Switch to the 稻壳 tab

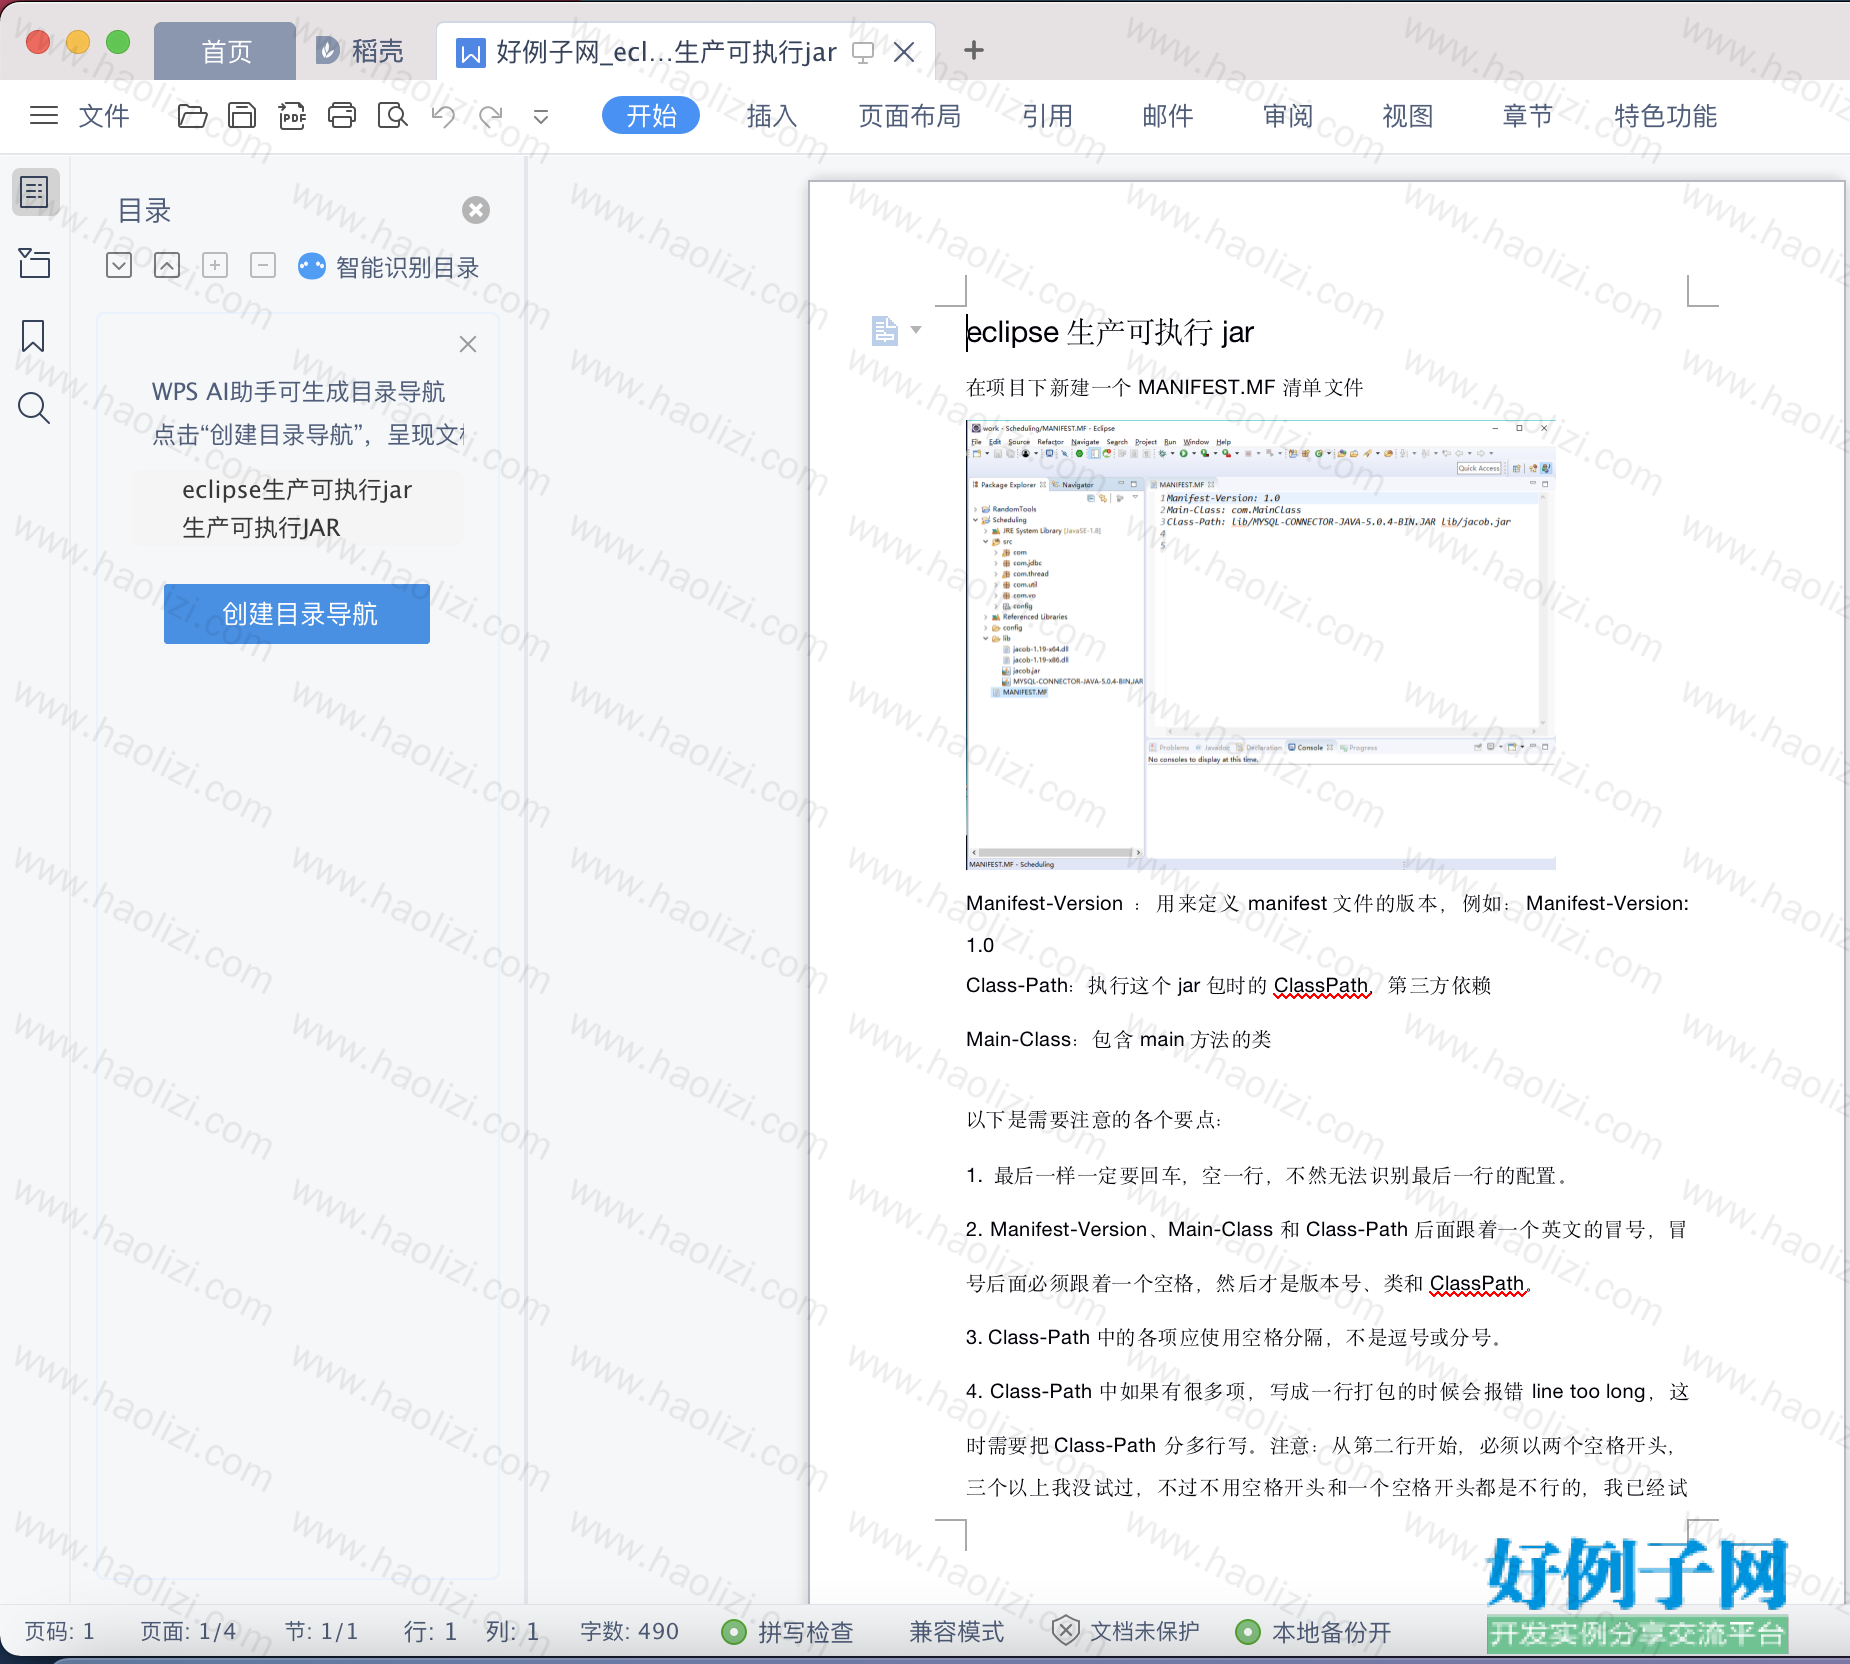[360, 51]
